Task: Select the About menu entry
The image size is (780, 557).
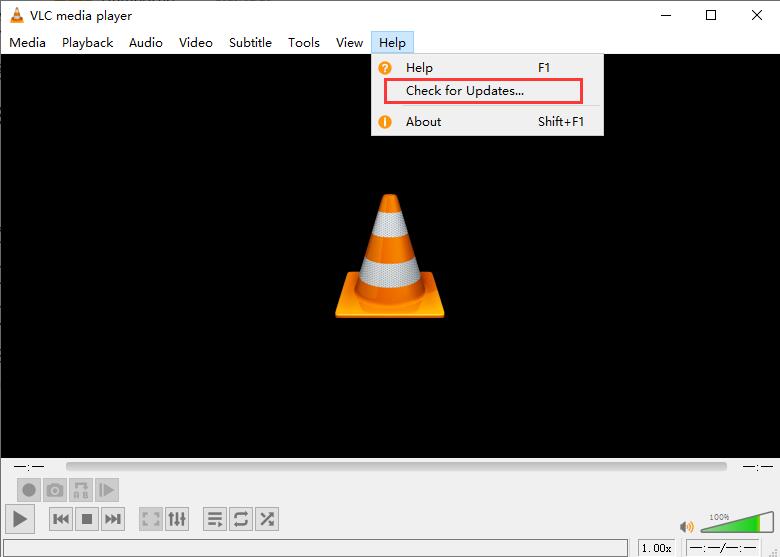Action: point(487,121)
